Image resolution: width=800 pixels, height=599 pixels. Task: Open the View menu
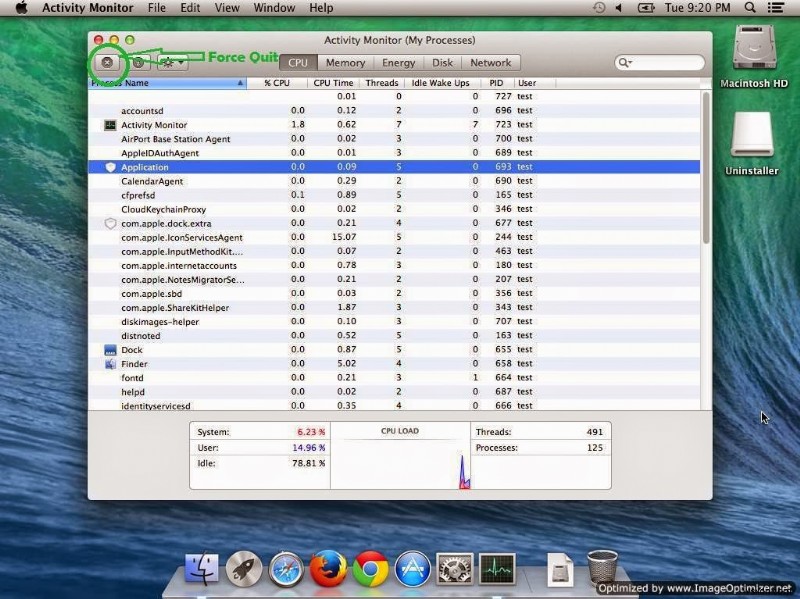[x=227, y=8]
